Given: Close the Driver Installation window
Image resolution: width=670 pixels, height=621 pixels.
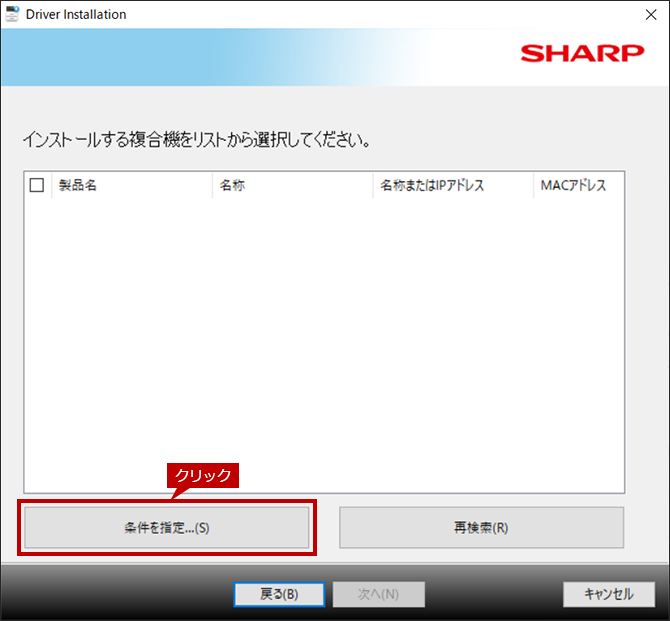Looking at the screenshot, I should tap(651, 15).
